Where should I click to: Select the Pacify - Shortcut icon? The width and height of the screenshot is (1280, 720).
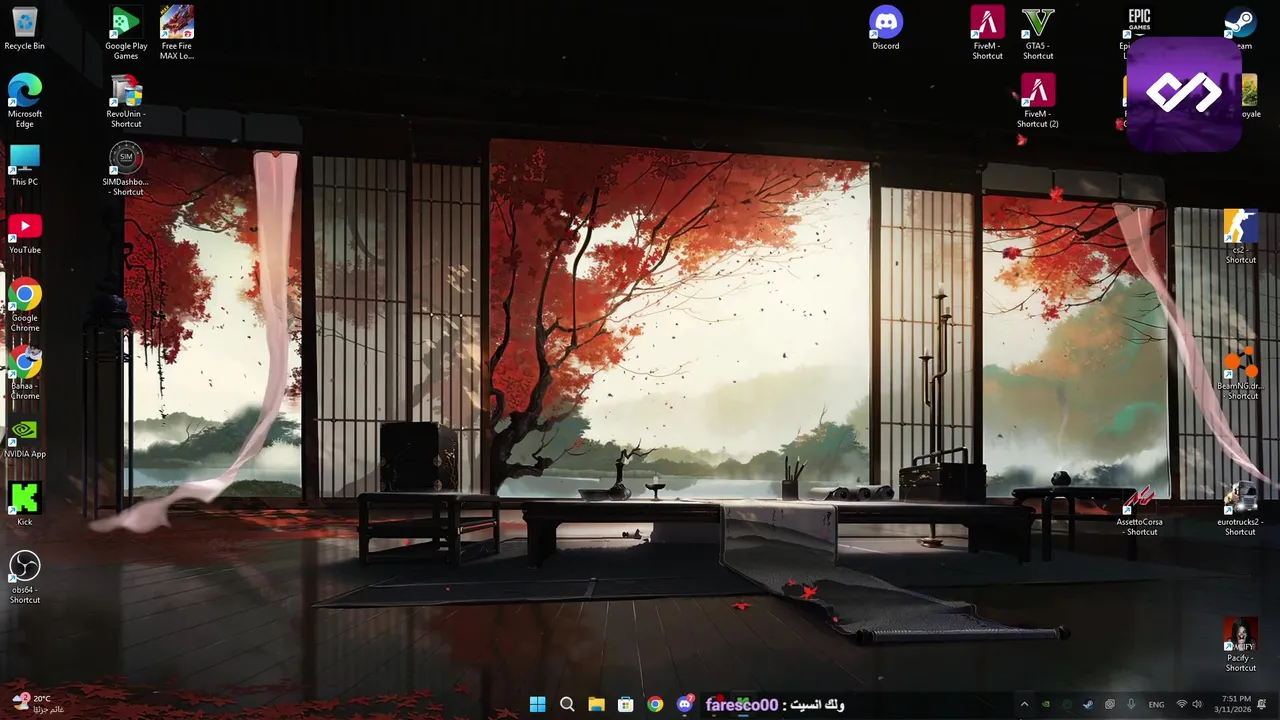(x=1240, y=645)
